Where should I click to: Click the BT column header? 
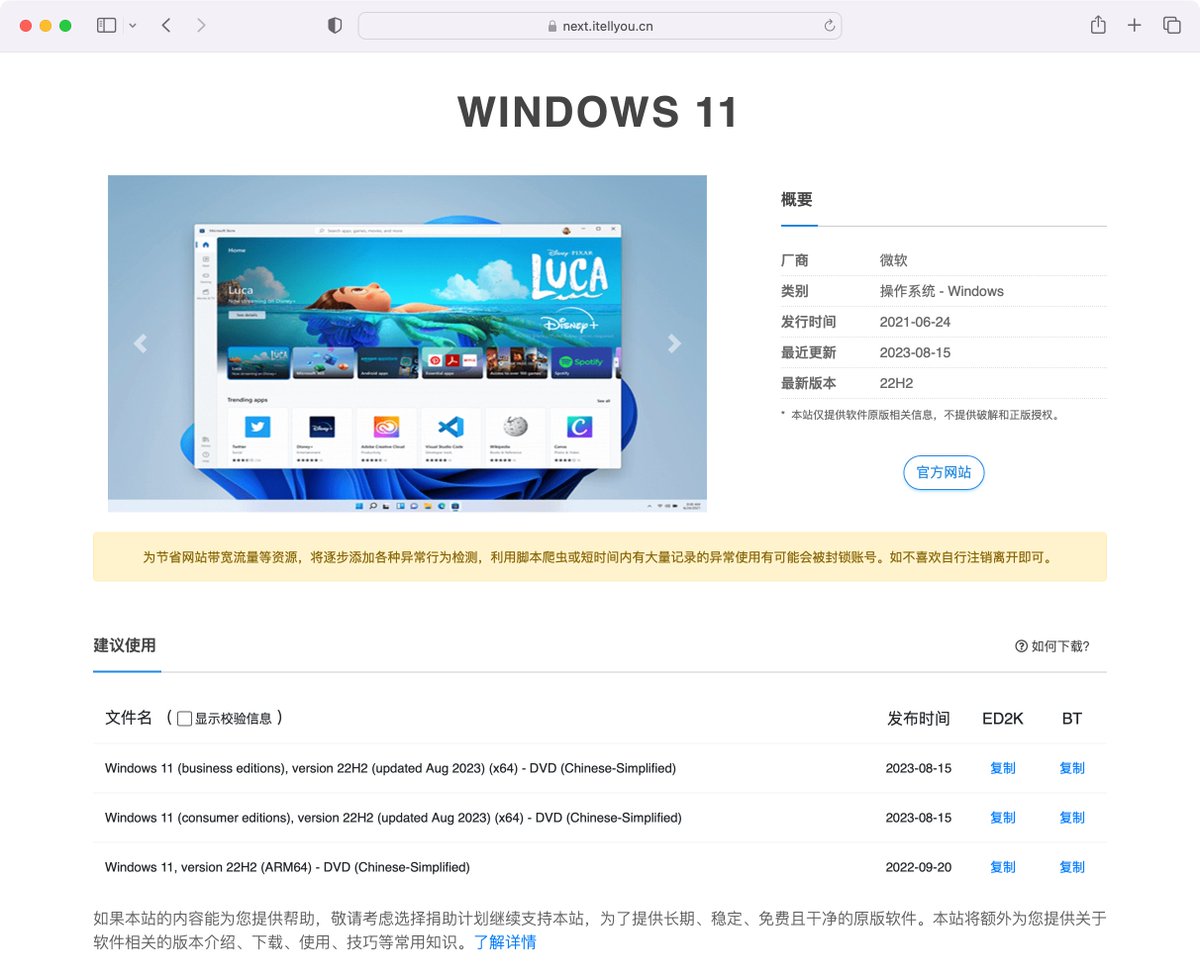click(1072, 718)
